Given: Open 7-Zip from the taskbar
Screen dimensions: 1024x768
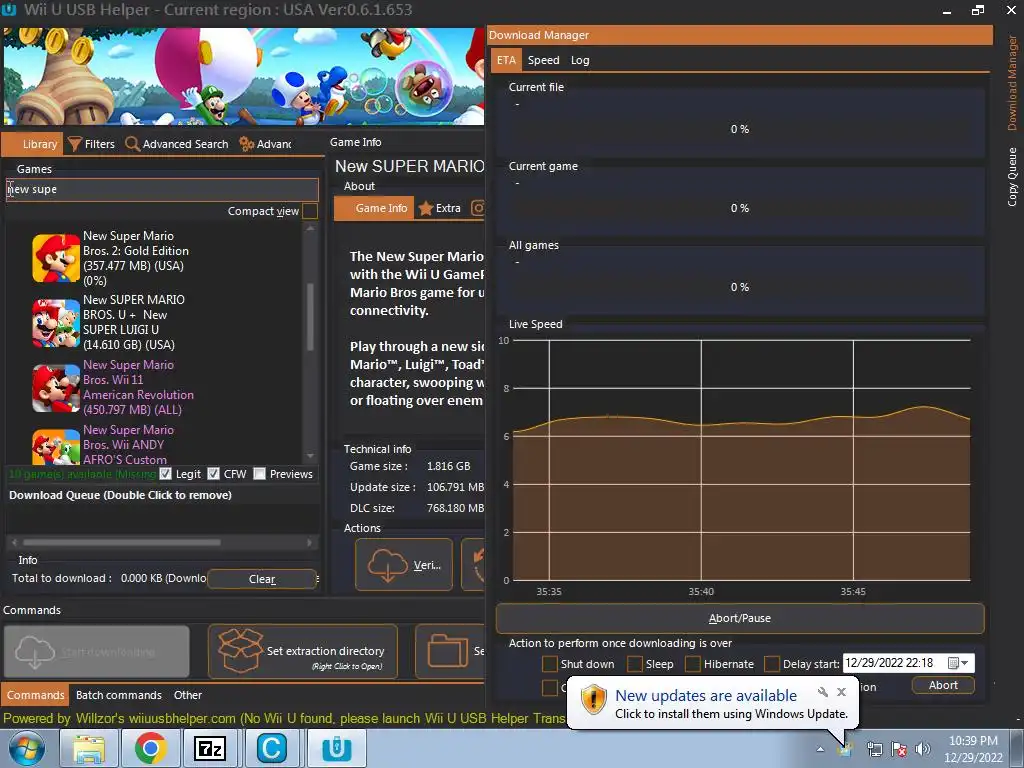Looking at the screenshot, I should click(x=210, y=748).
